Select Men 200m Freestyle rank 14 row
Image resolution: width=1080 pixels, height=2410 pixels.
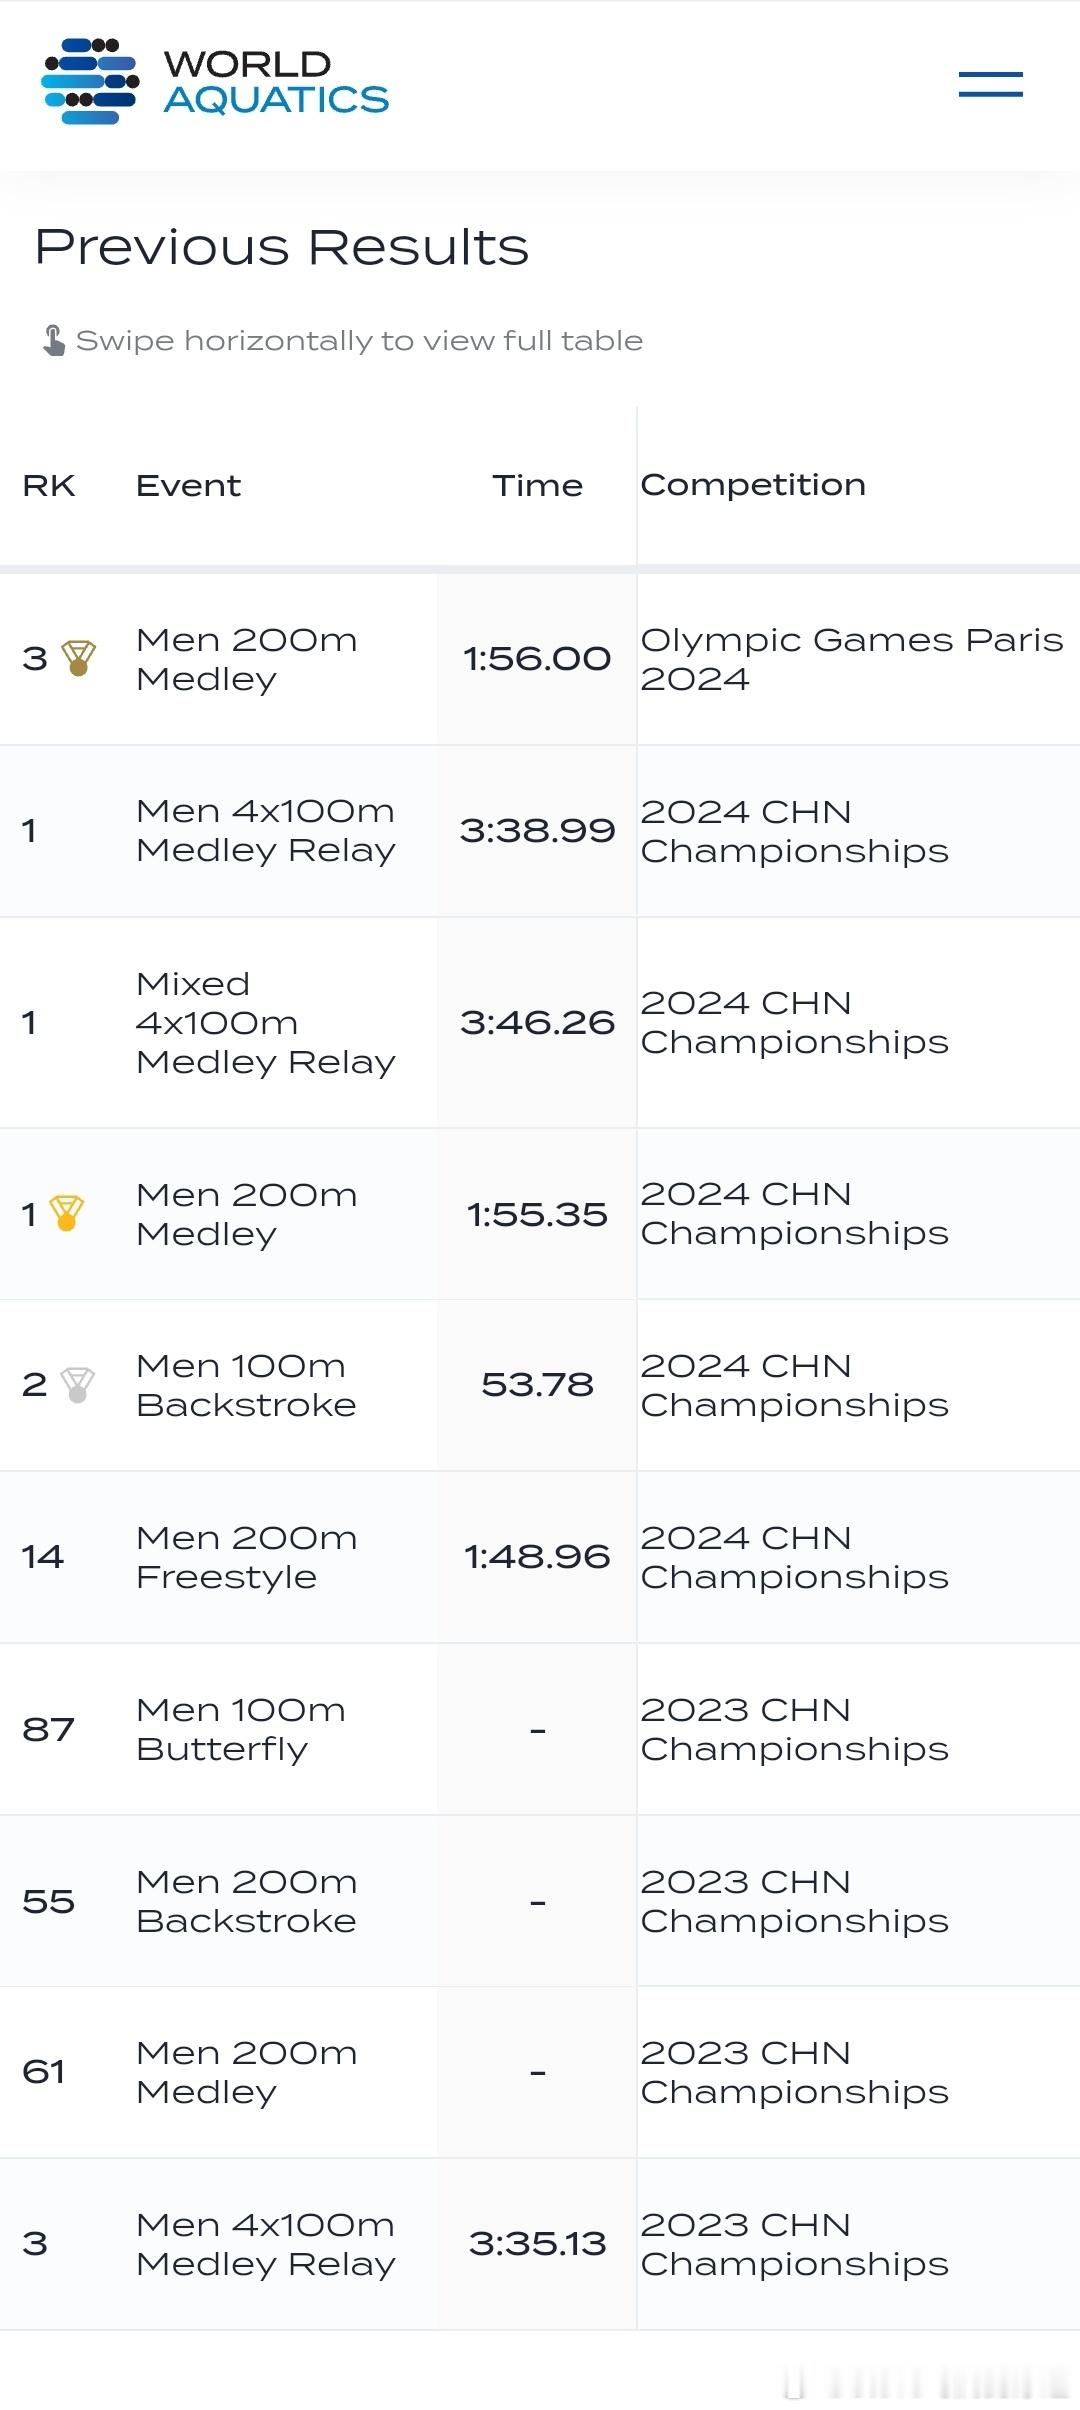[540, 1557]
